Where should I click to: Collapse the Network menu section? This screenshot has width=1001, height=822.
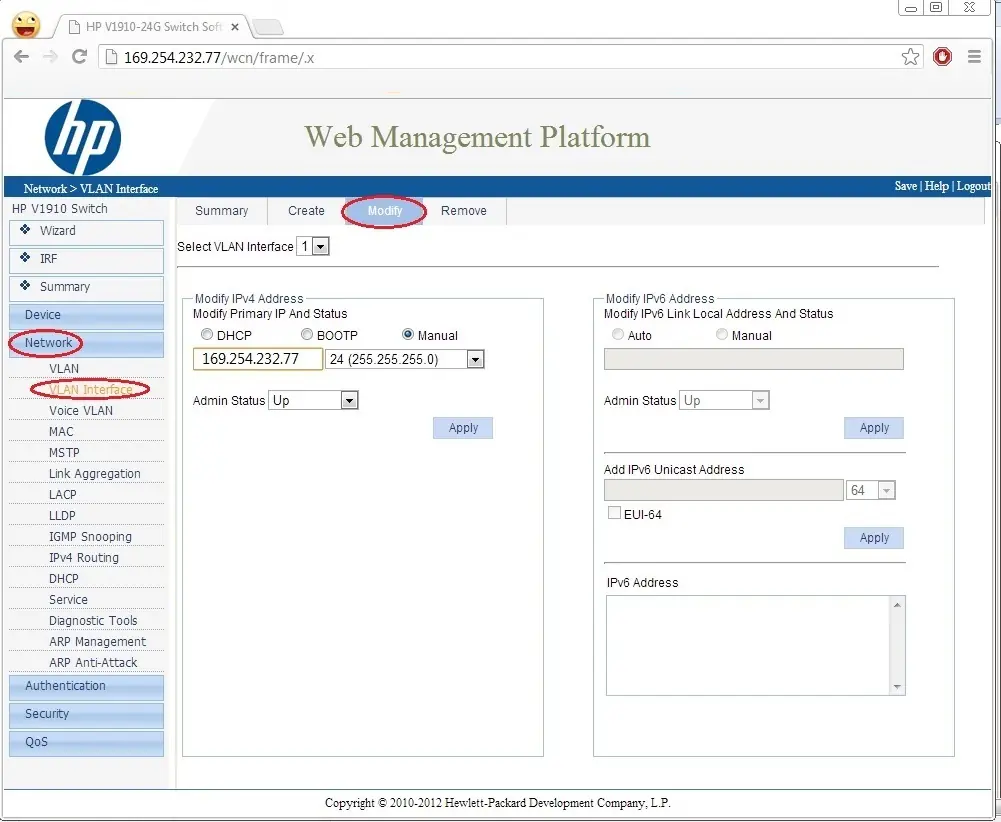[86, 343]
